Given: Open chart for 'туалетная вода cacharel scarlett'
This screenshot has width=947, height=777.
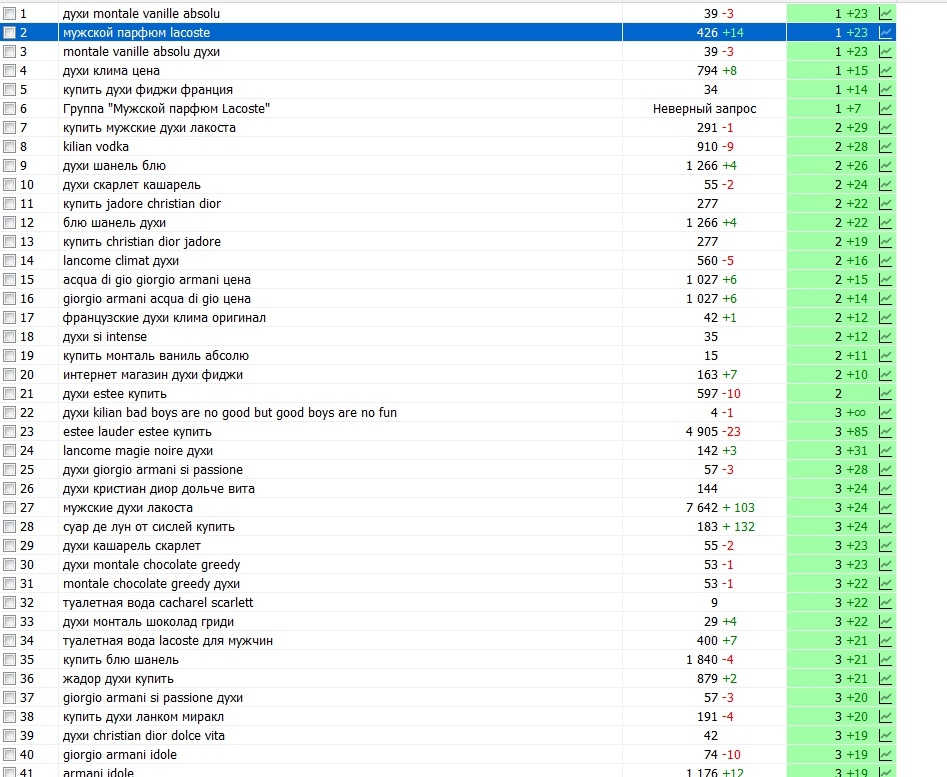Looking at the screenshot, I should point(885,603).
